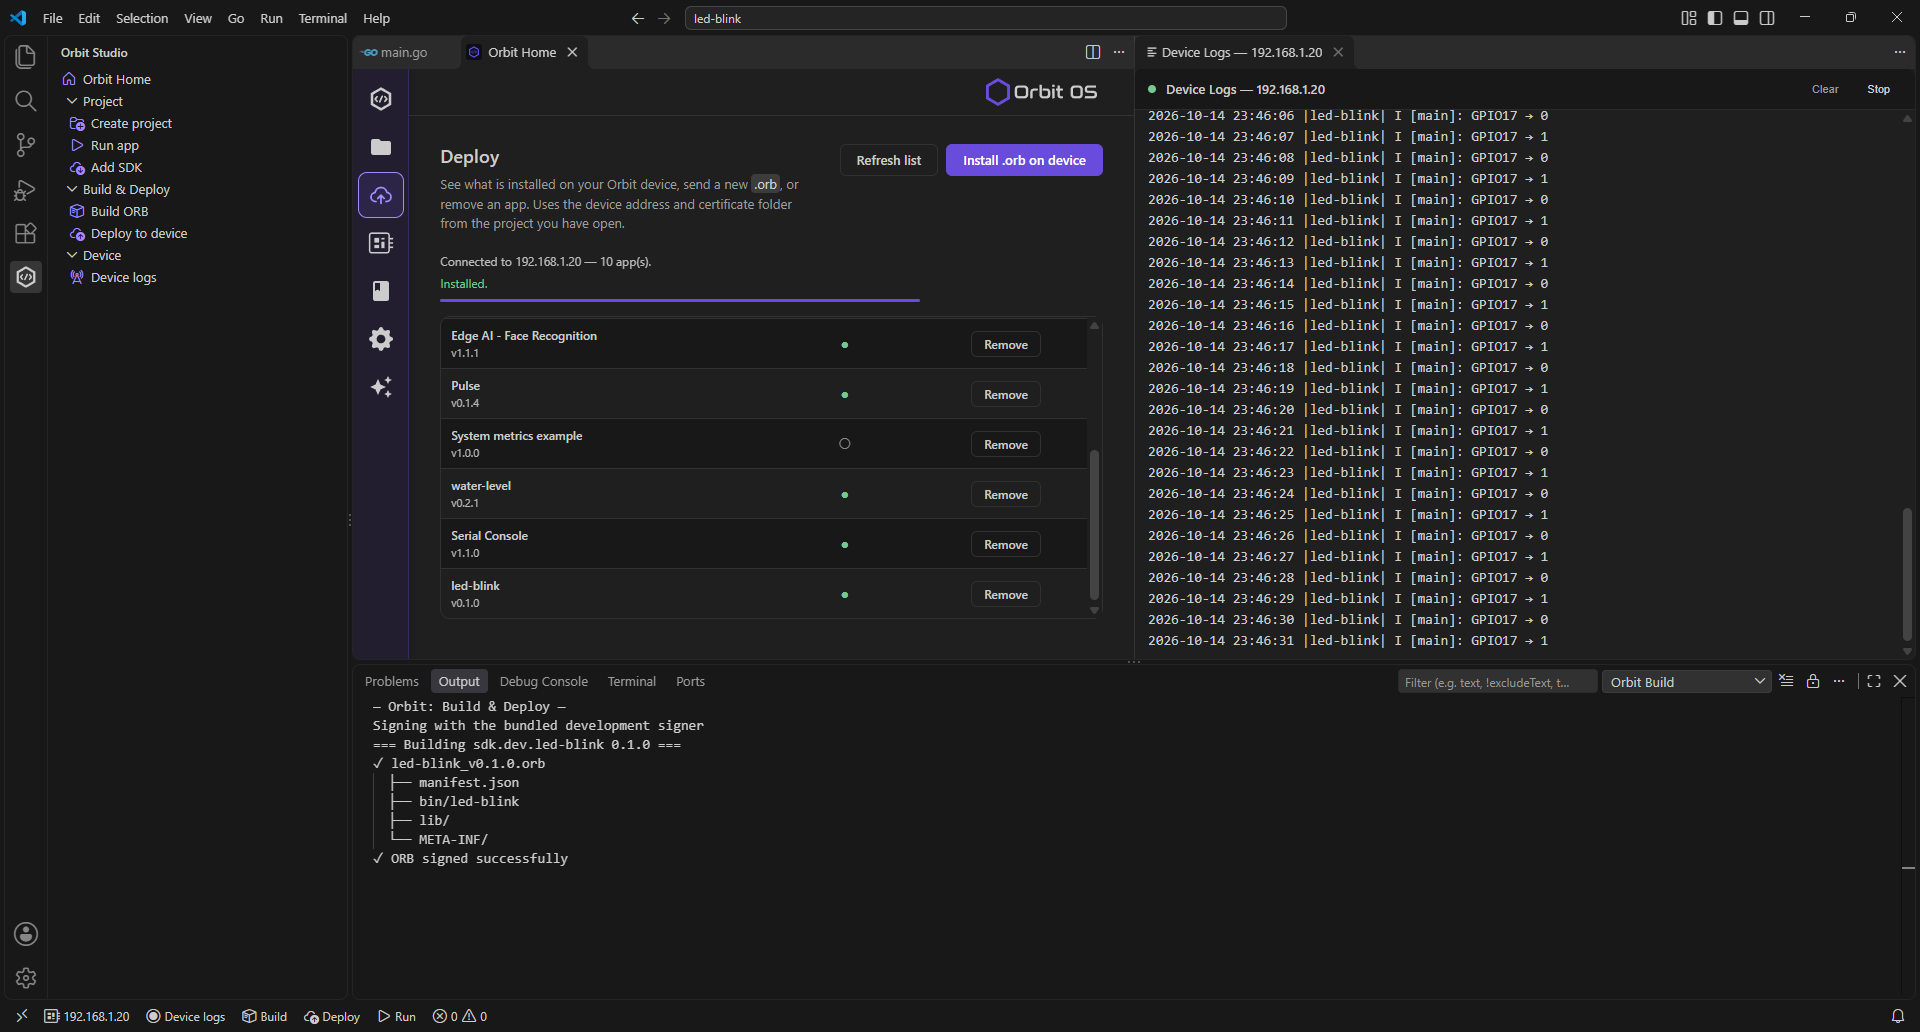Open notifications bell in status bar

tap(1897, 1016)
